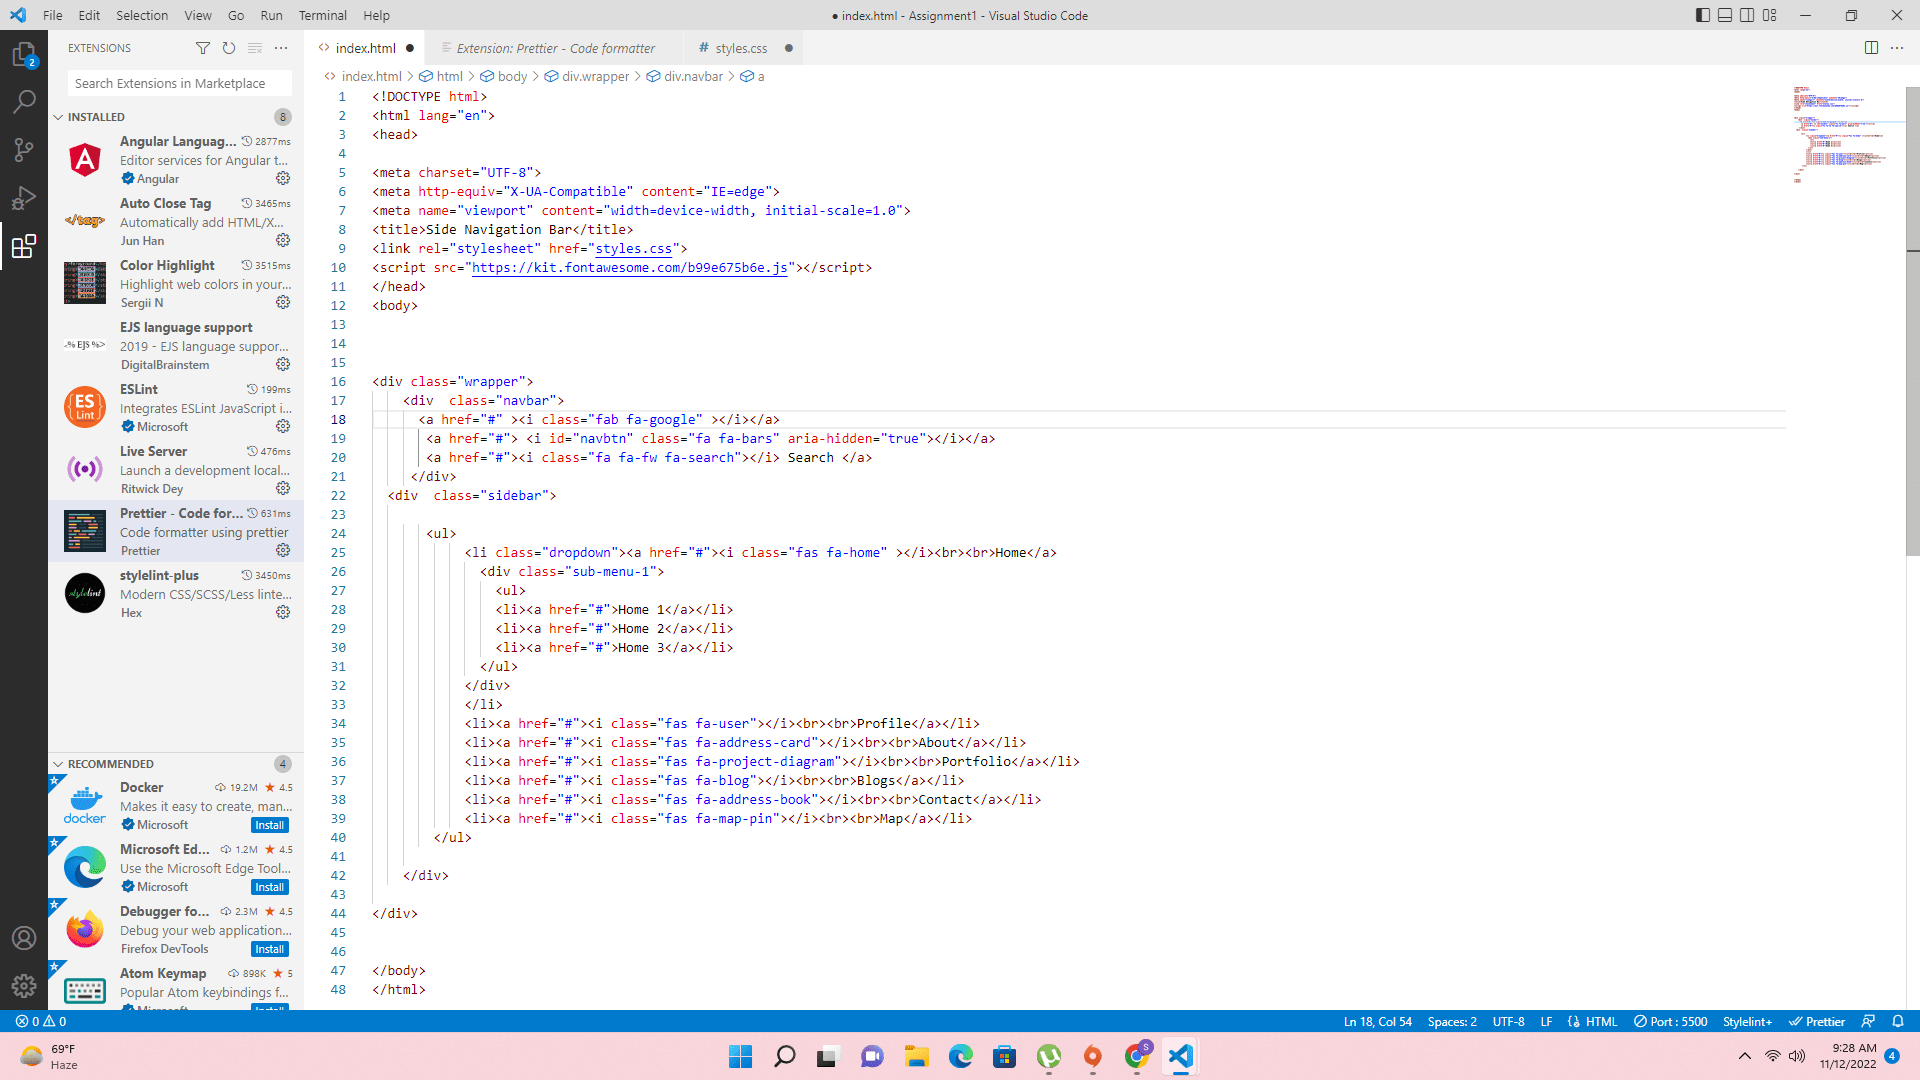The height and width of the screenshot is (1080, 1920).
Task: Click the notifications bell in the status bar
Action: [x=1898, y=1021]
